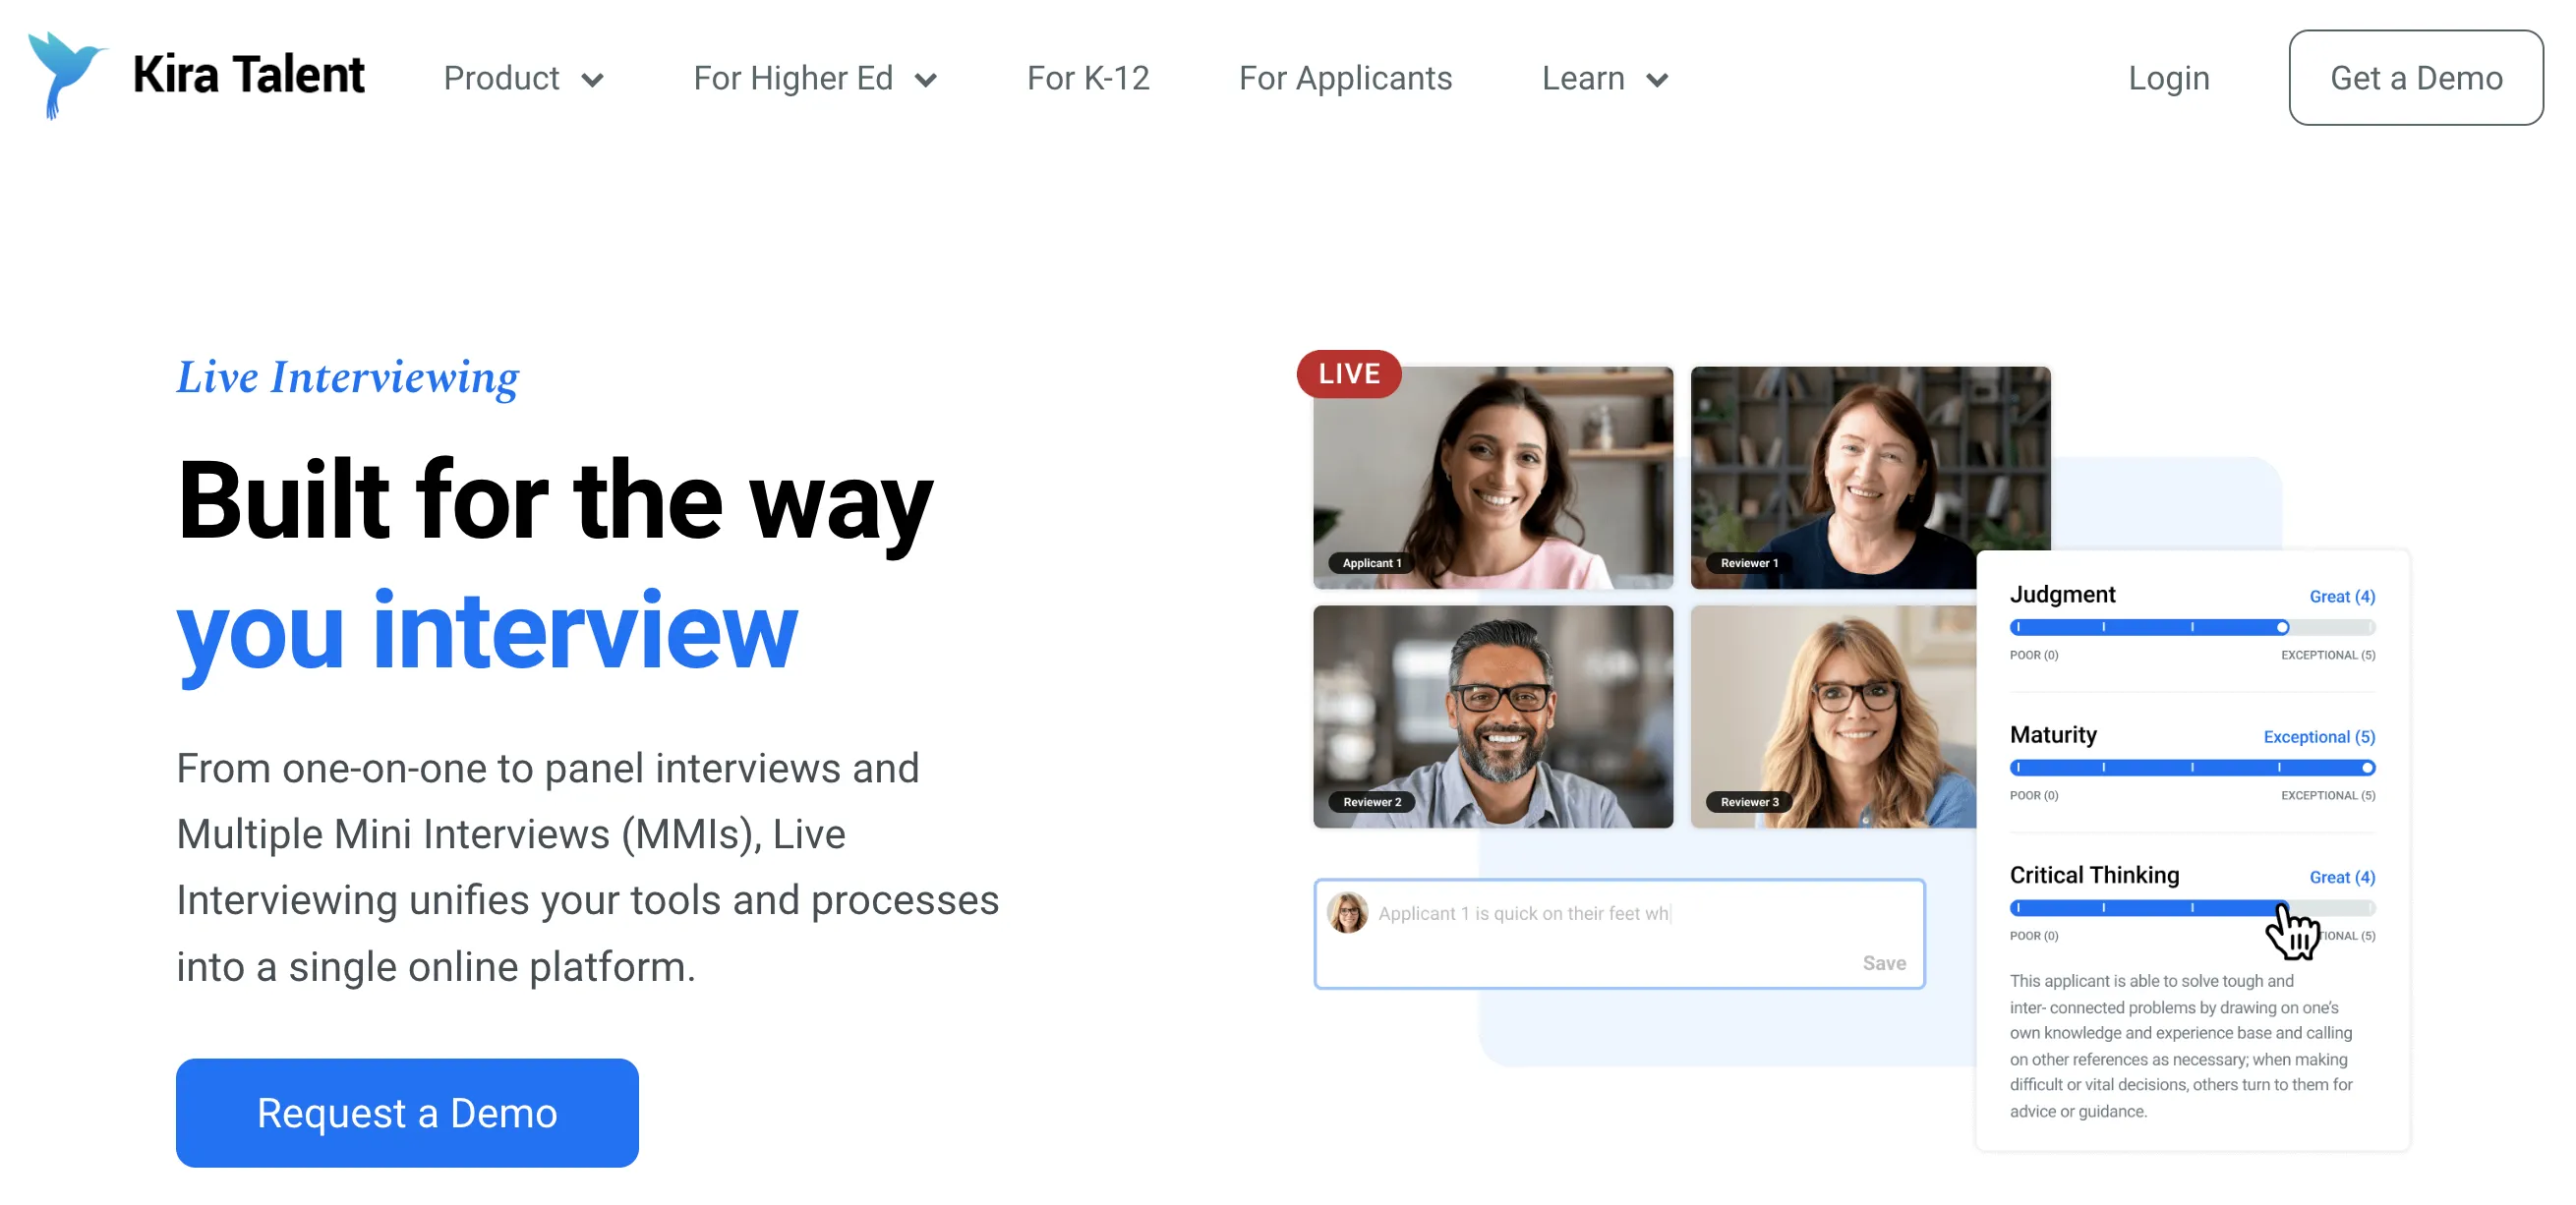Click the Kira Talent hummingbird logo
The height and width of the screenshot is (1205, 2576).
pyautogui.click(x=66, y=75)
